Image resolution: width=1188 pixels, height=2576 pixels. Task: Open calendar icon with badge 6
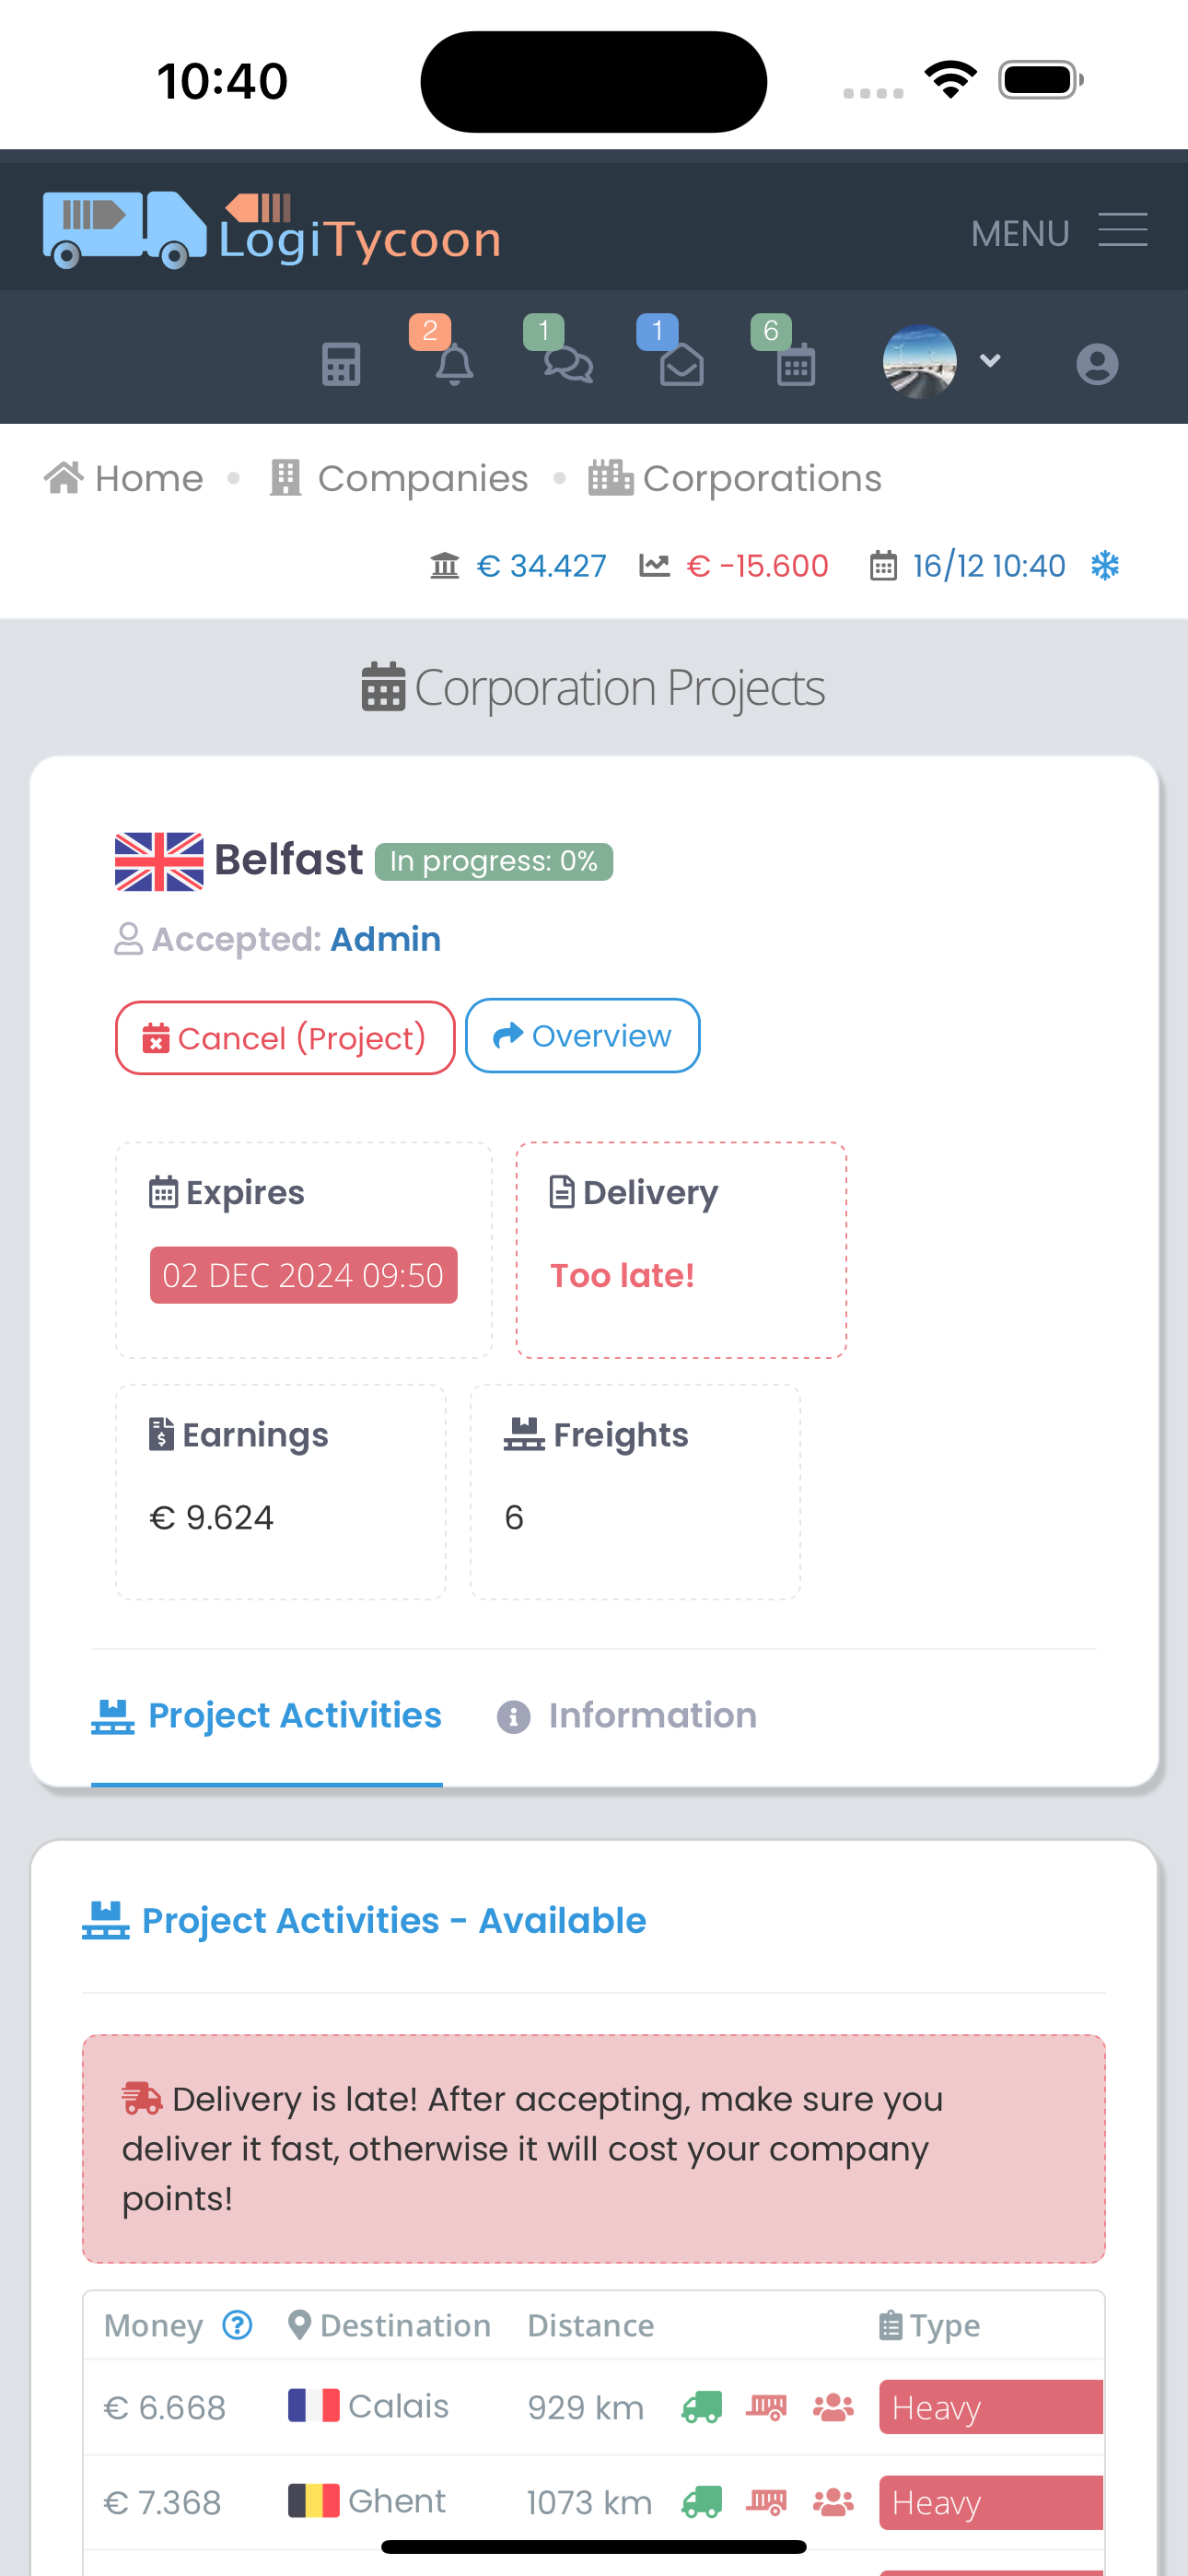click(796, 364)
